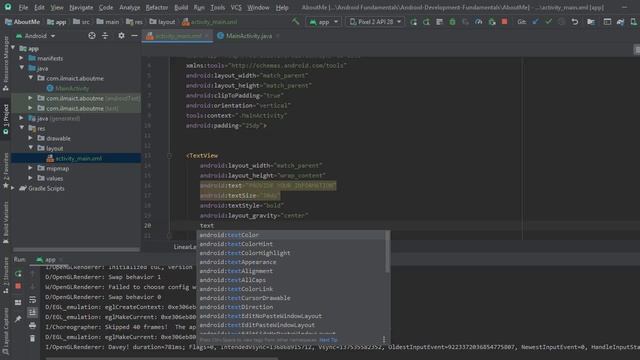Open Project panel settings gear
Viewport: 640px width, 360px height.
121,36
